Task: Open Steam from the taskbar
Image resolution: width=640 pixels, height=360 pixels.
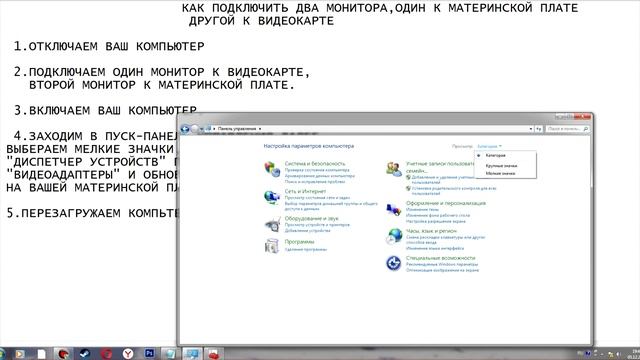Action: (85, 353)
